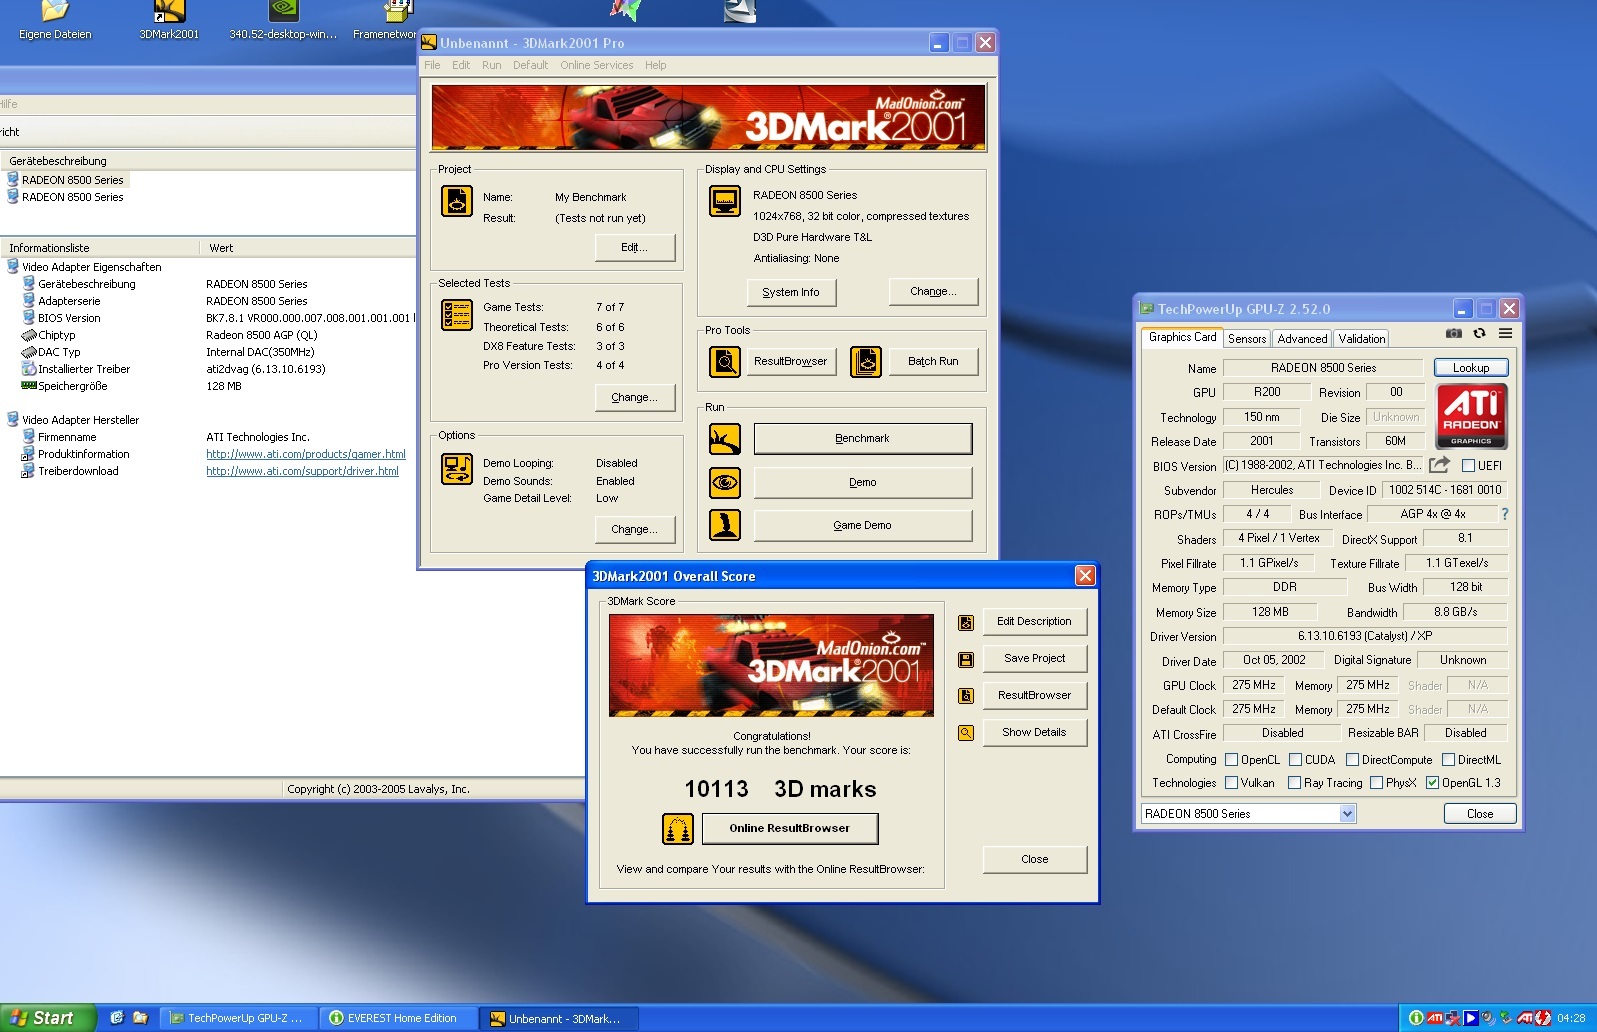The width and height of the screenshot is (1597, 1032).
Task: Click the Internet Explorer quick launch icon
Action: pos(117,1018)
